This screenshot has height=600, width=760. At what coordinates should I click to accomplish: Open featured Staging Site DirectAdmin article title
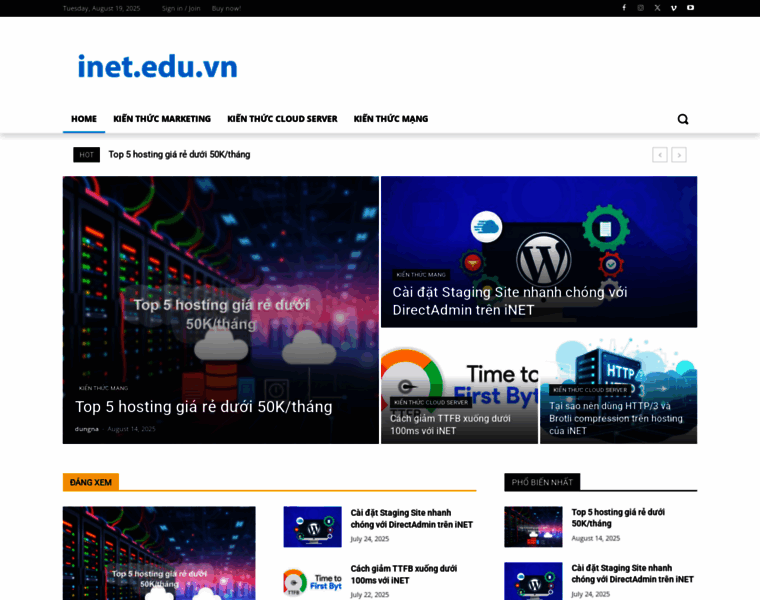tap(509, 301)
